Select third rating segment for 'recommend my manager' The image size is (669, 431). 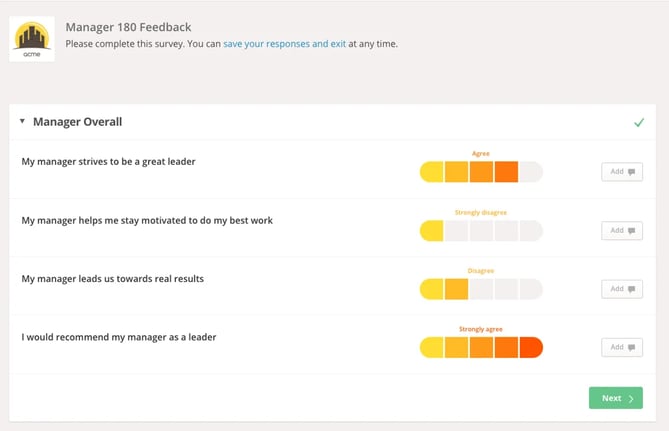[x=481, y=348]
